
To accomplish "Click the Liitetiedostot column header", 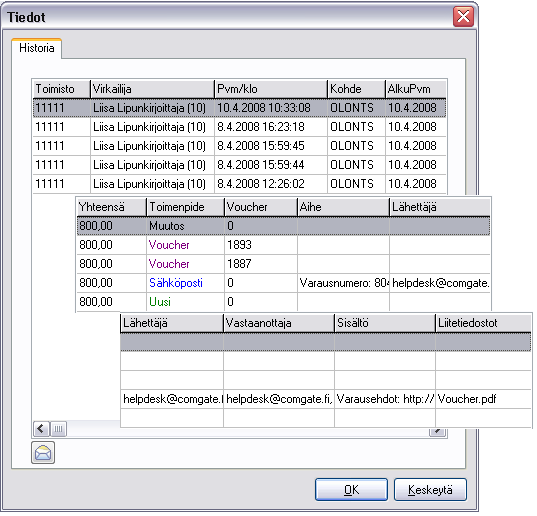I will point(483,323).
